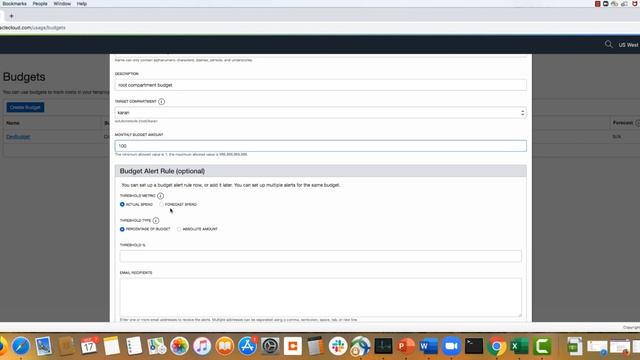Viewport: 640px width, 360px height.
Task: Click info icon next to Threshold Type
Action: coord(156,221)
